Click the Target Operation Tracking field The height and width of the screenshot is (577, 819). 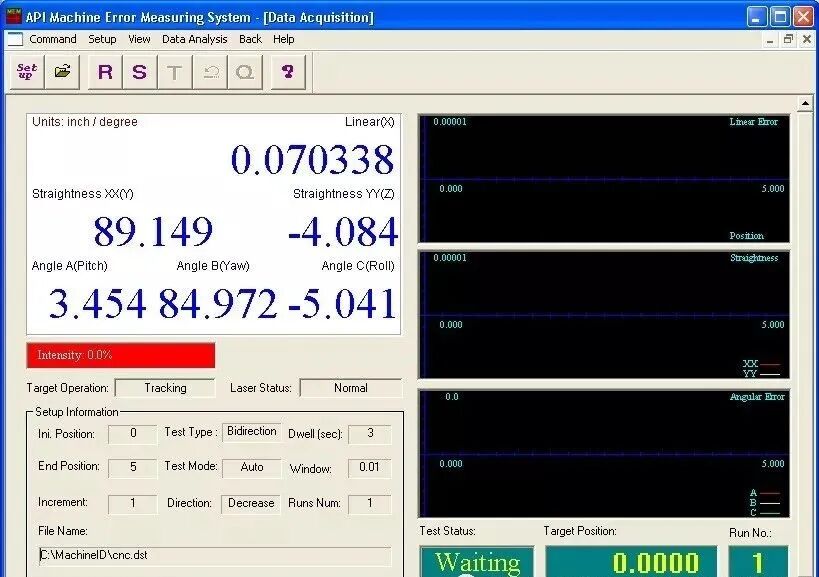165,388
